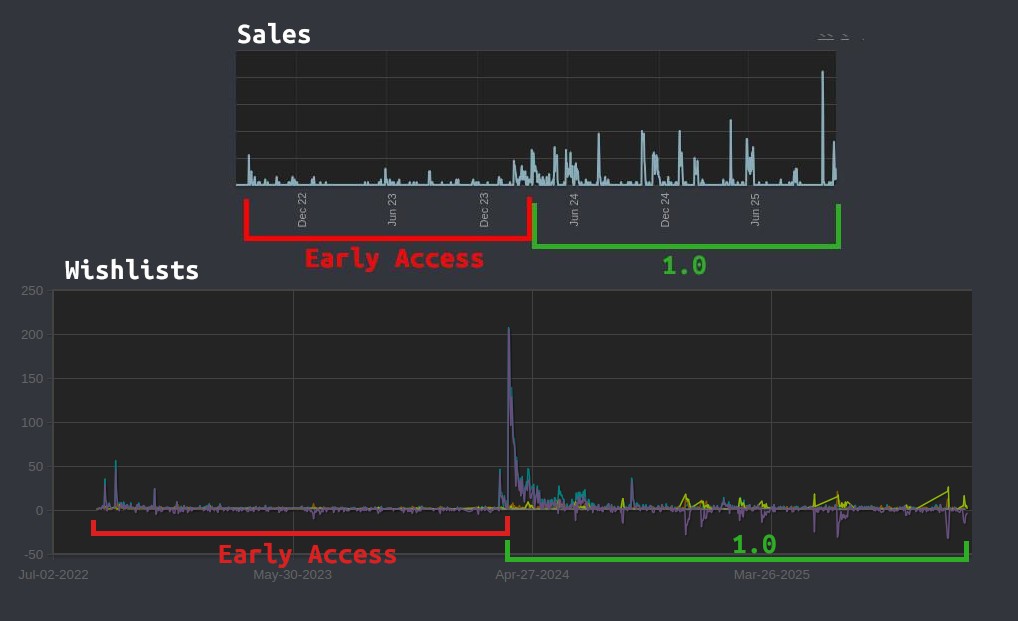1018x621 pixels.
Task: Click the Sales chart title
Action: (x=273, y=35)
